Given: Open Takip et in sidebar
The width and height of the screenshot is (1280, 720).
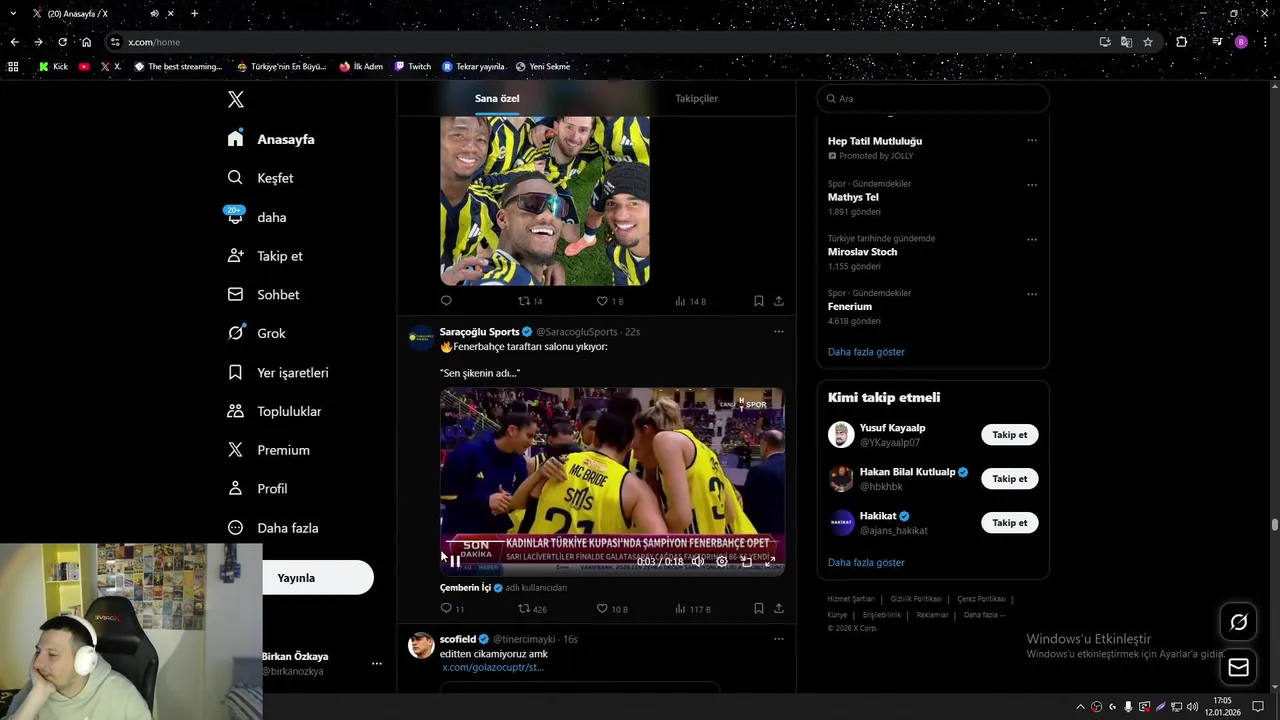Looking at the screenshot, I should 265,256.
